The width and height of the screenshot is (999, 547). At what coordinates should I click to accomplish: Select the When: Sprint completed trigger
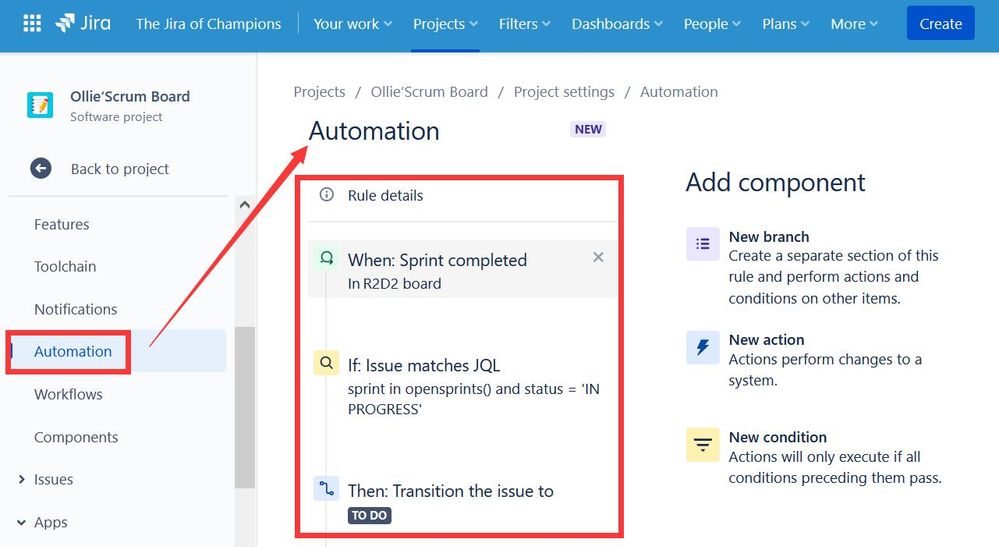(x=462, y=269)
